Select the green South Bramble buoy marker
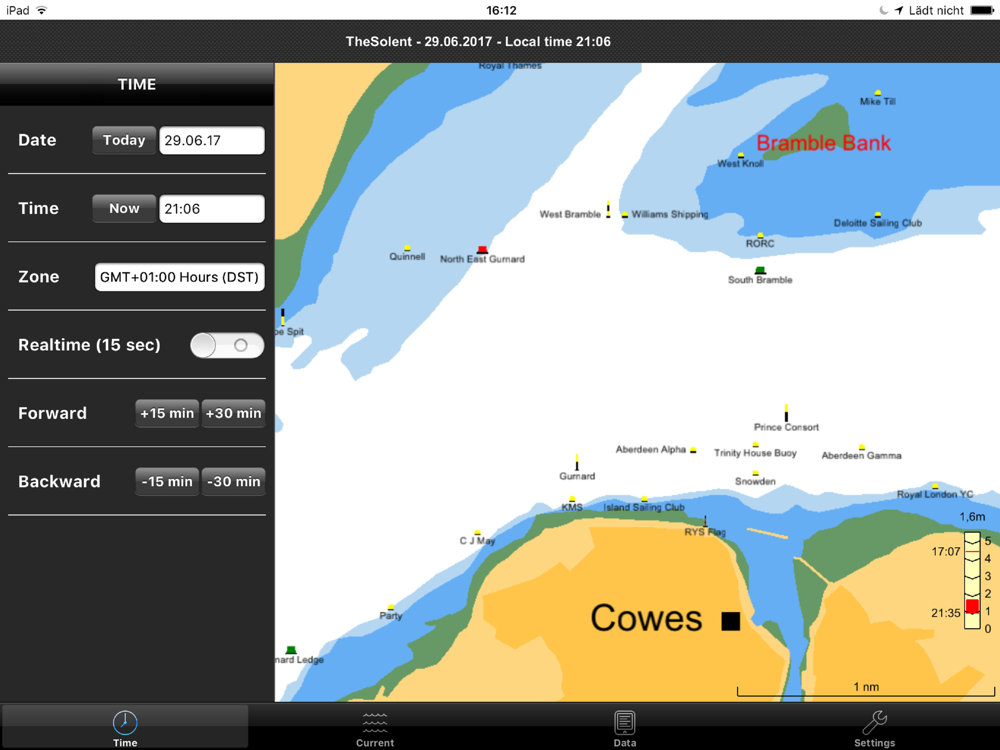This screenshot has width=1000, height=750. point(760,270)
